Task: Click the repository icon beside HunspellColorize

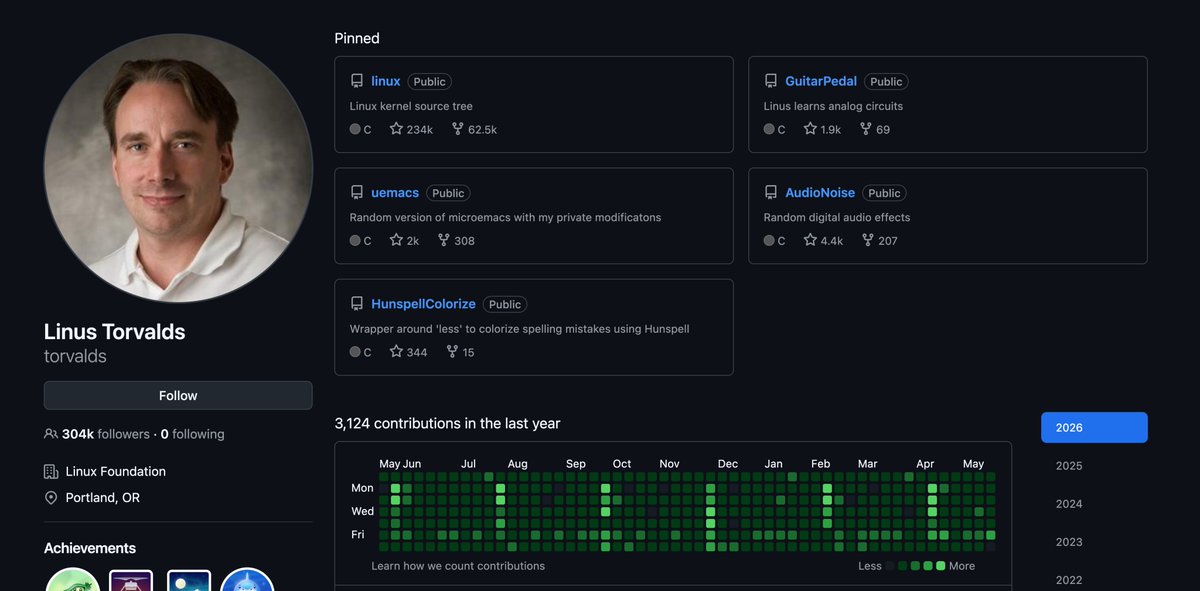Action: tap(357, 303)
